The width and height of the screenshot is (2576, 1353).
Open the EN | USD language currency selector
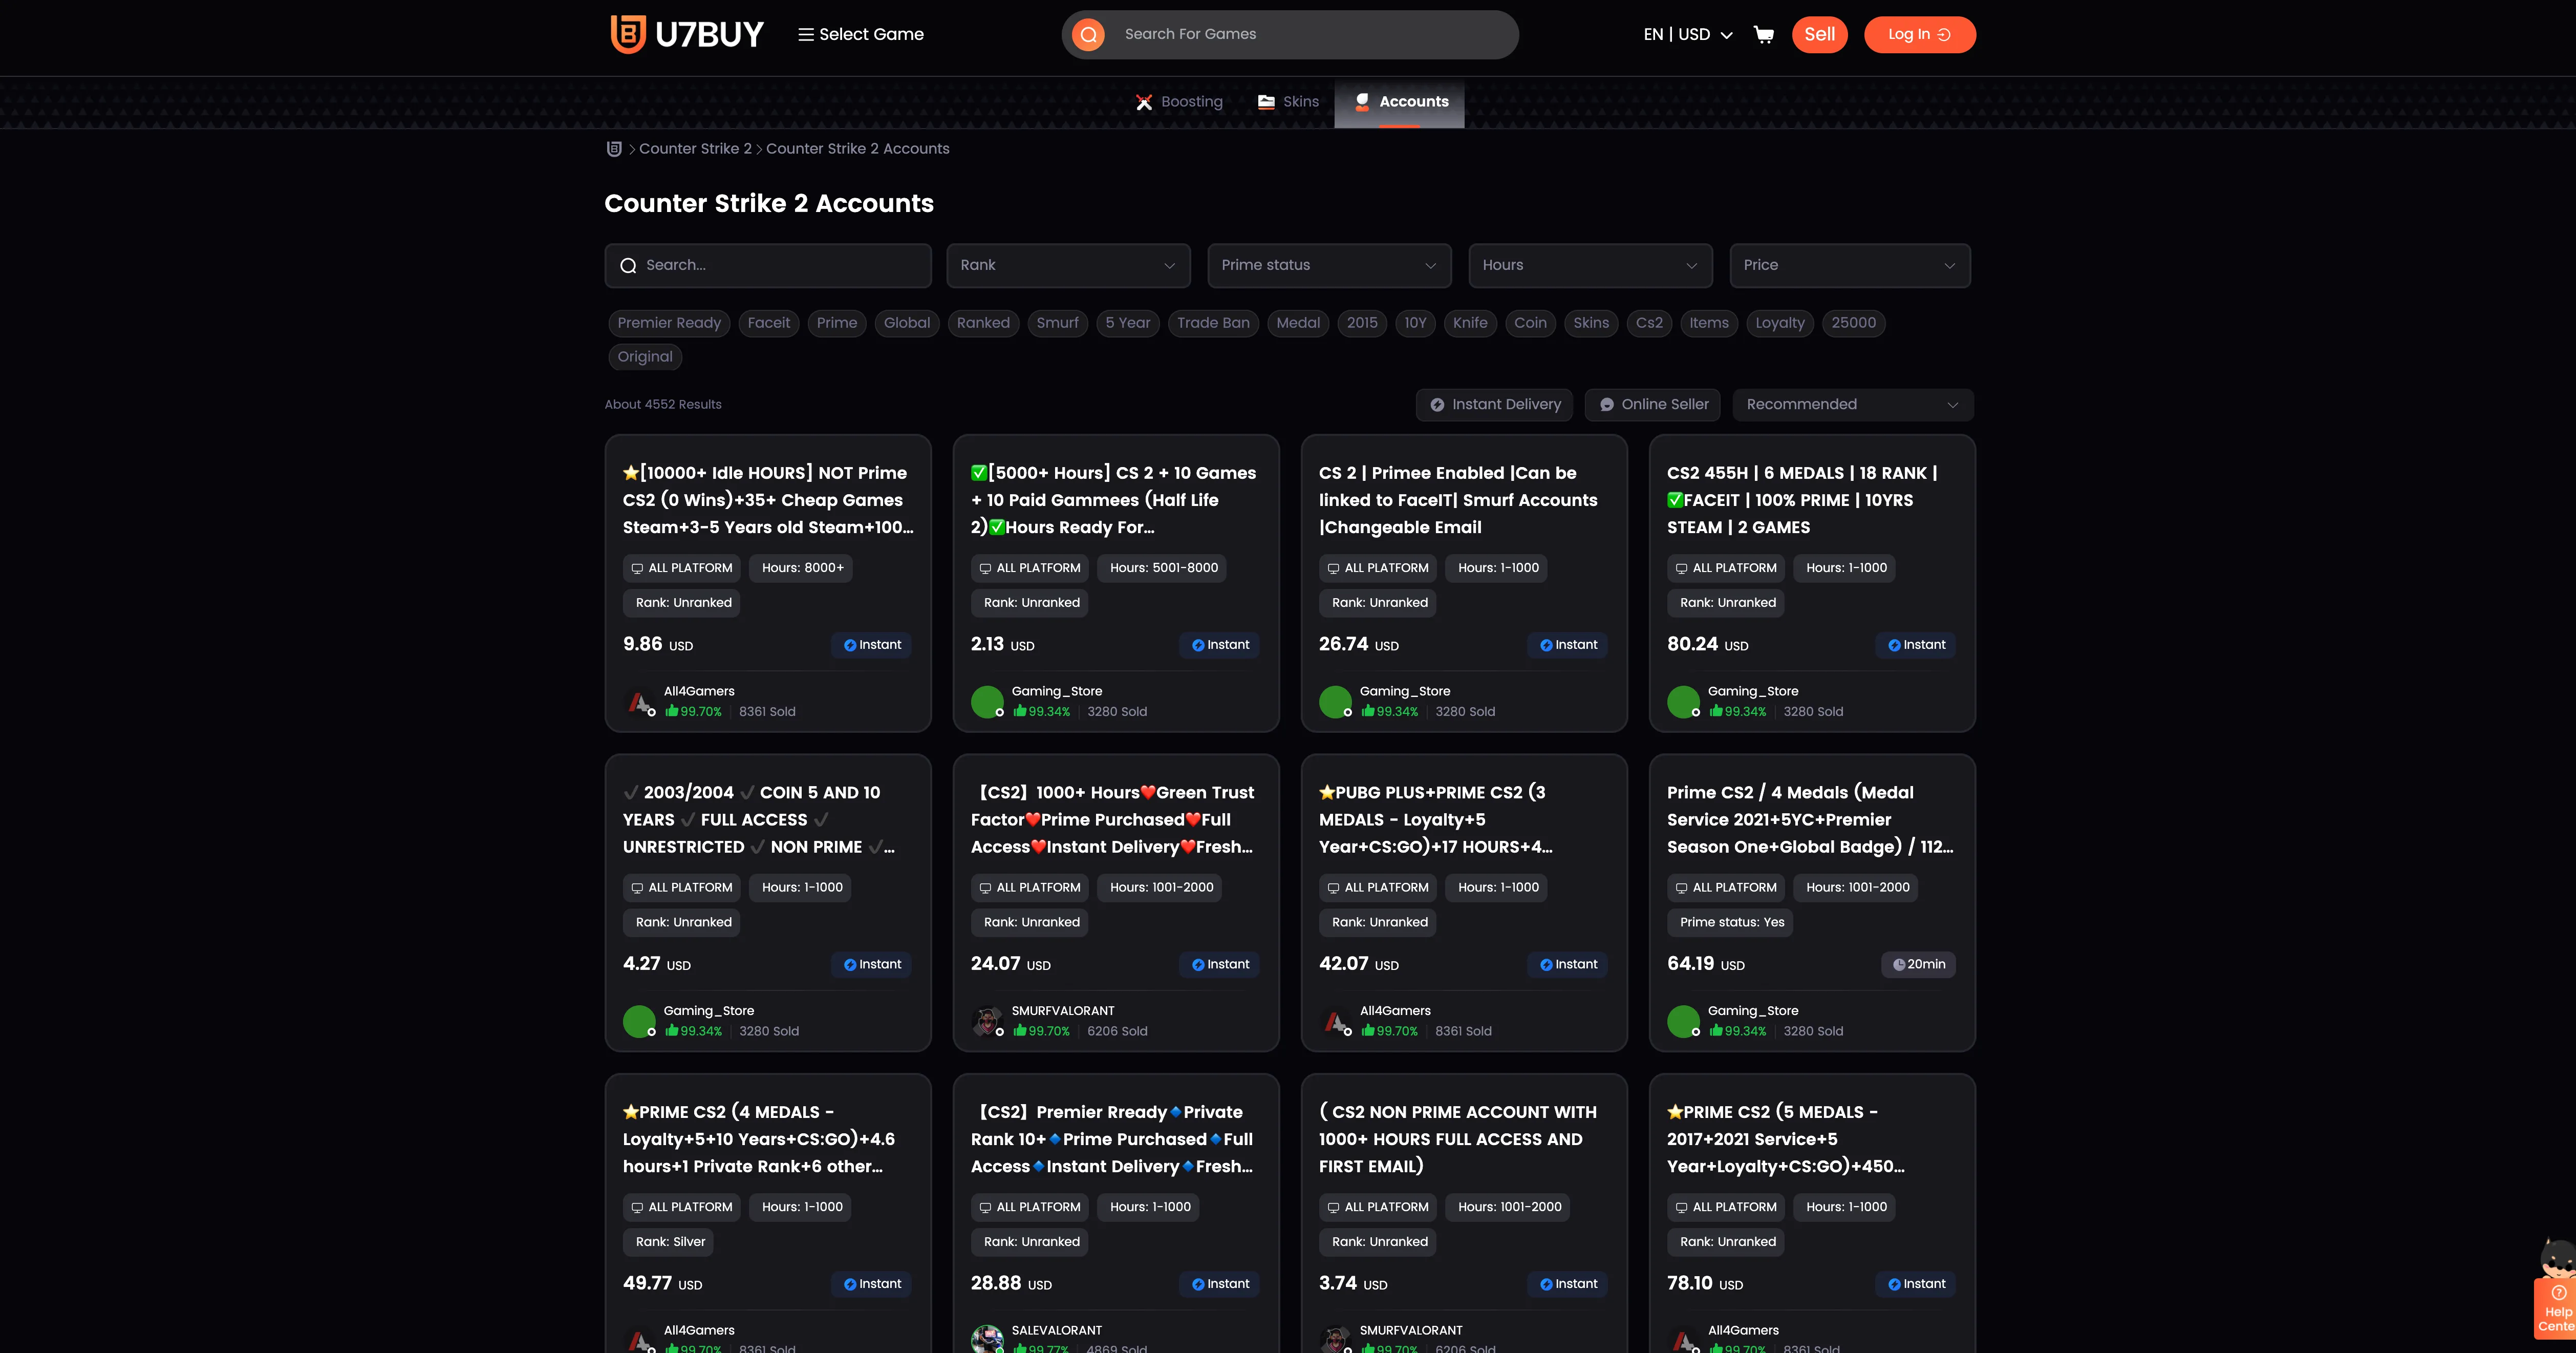pyautogui.click(x=1687, y=35)
